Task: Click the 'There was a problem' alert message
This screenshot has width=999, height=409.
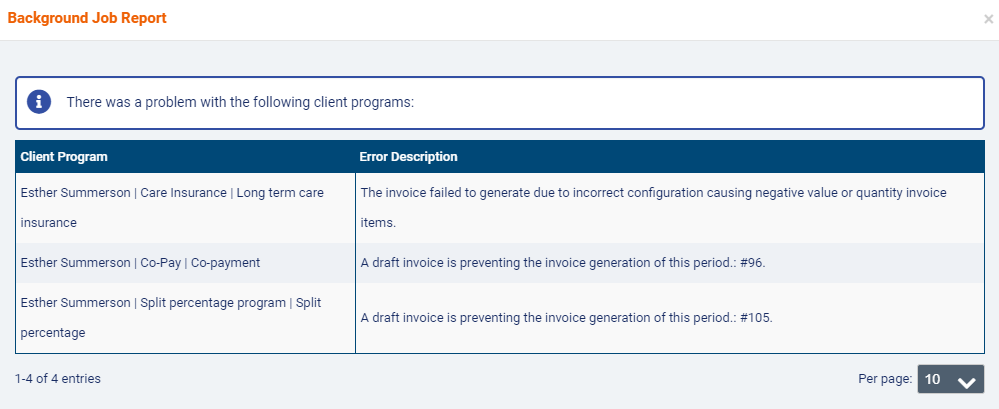Action: (x=240, y=102)
